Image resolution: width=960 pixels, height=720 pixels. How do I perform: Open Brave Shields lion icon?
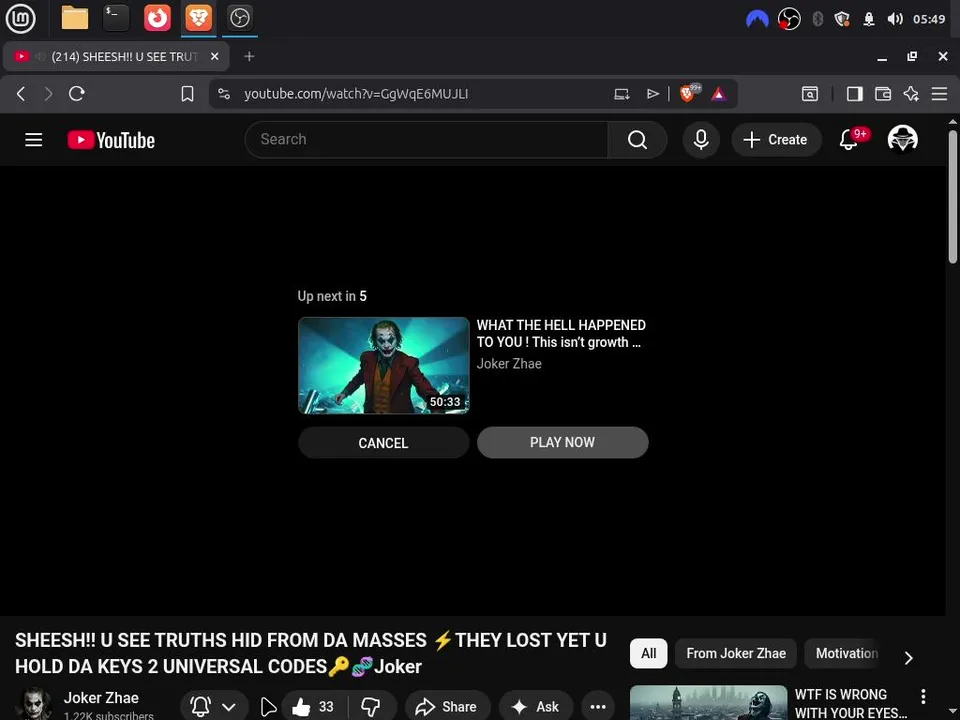tap(688, 93)
